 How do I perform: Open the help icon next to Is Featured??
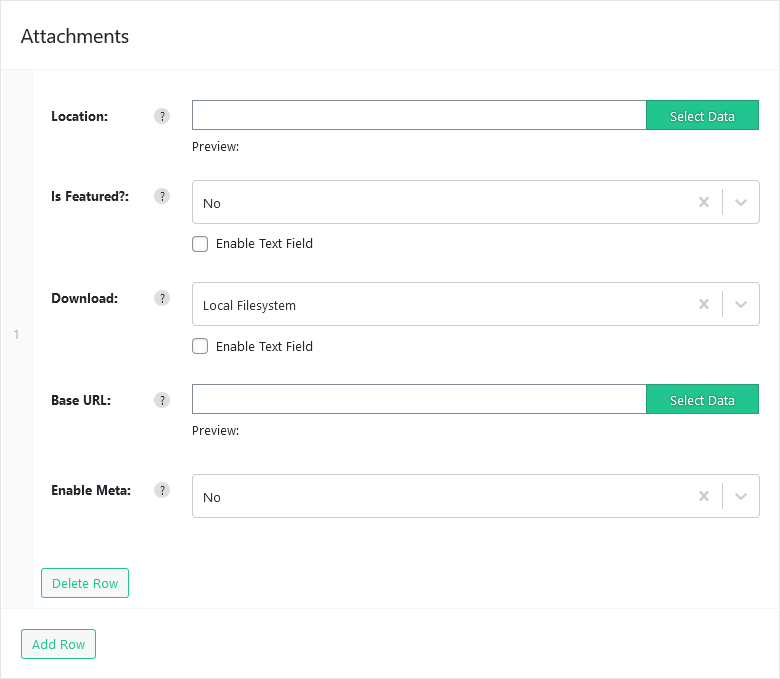click(162, 196)
